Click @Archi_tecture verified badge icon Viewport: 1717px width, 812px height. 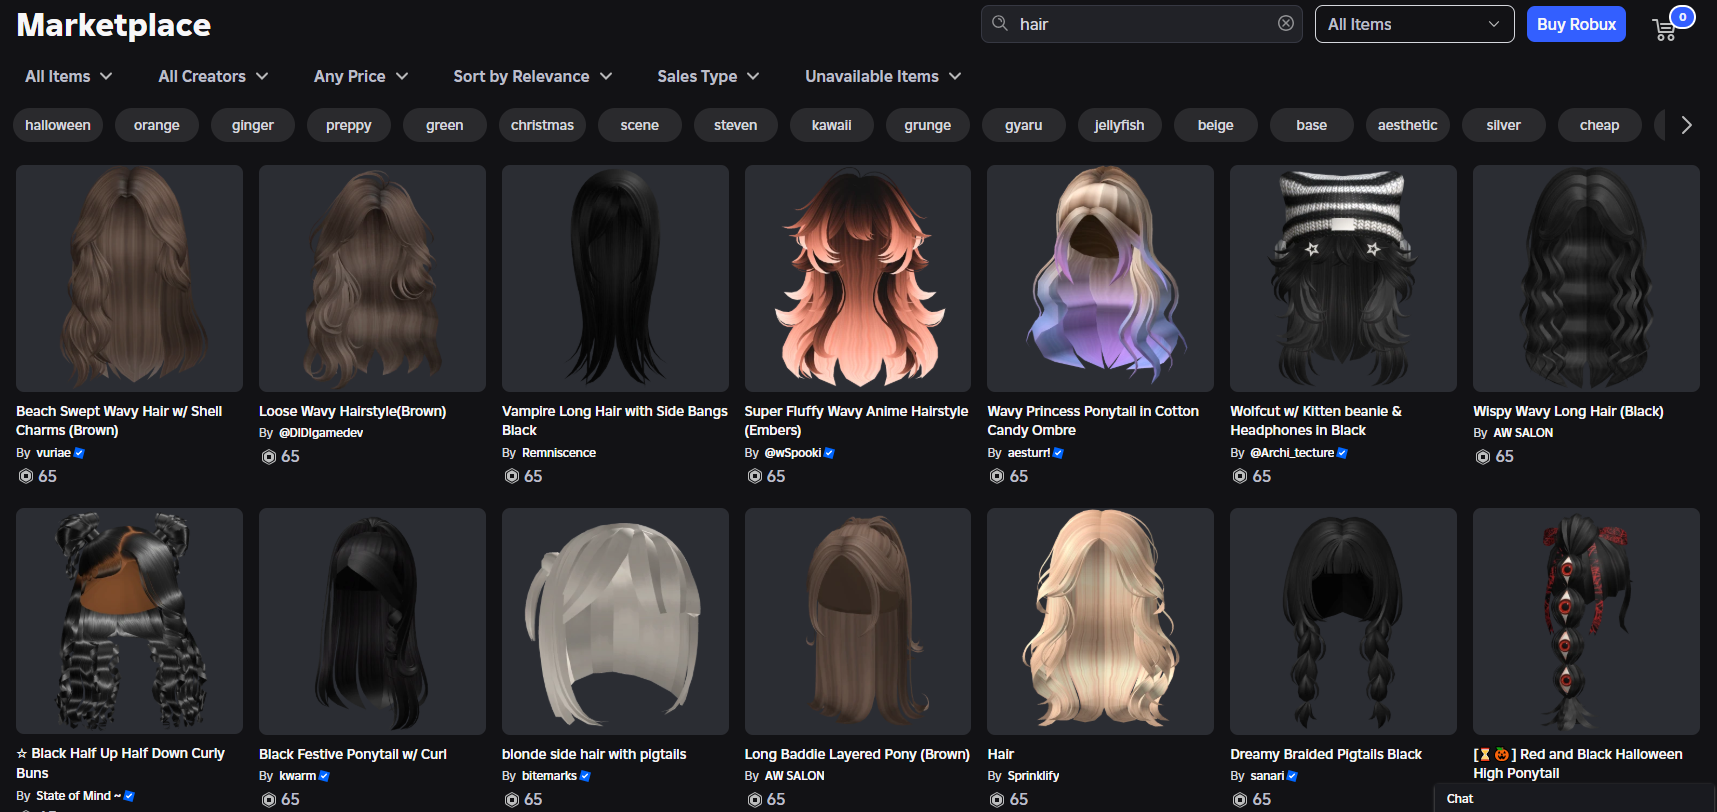coord(1342,453)
